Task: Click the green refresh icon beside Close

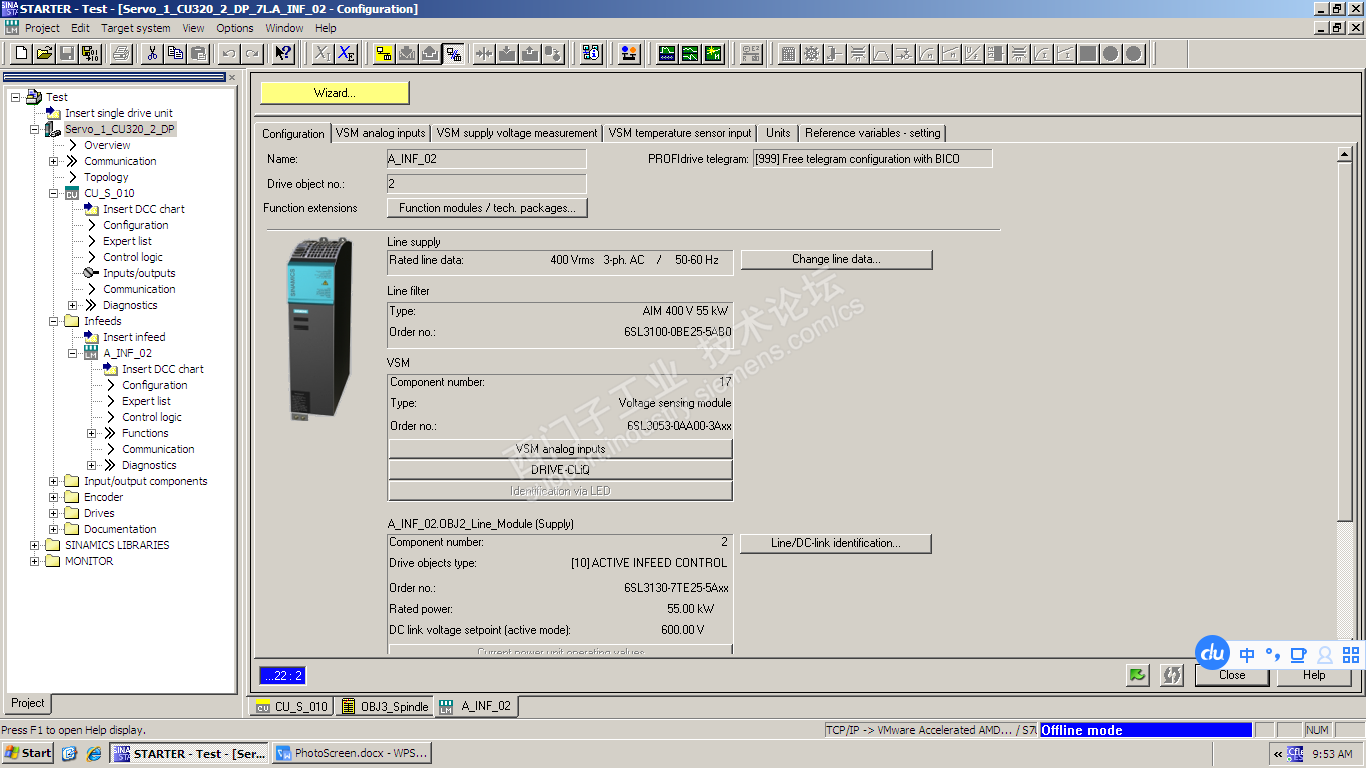Action: pos(1138,675)
